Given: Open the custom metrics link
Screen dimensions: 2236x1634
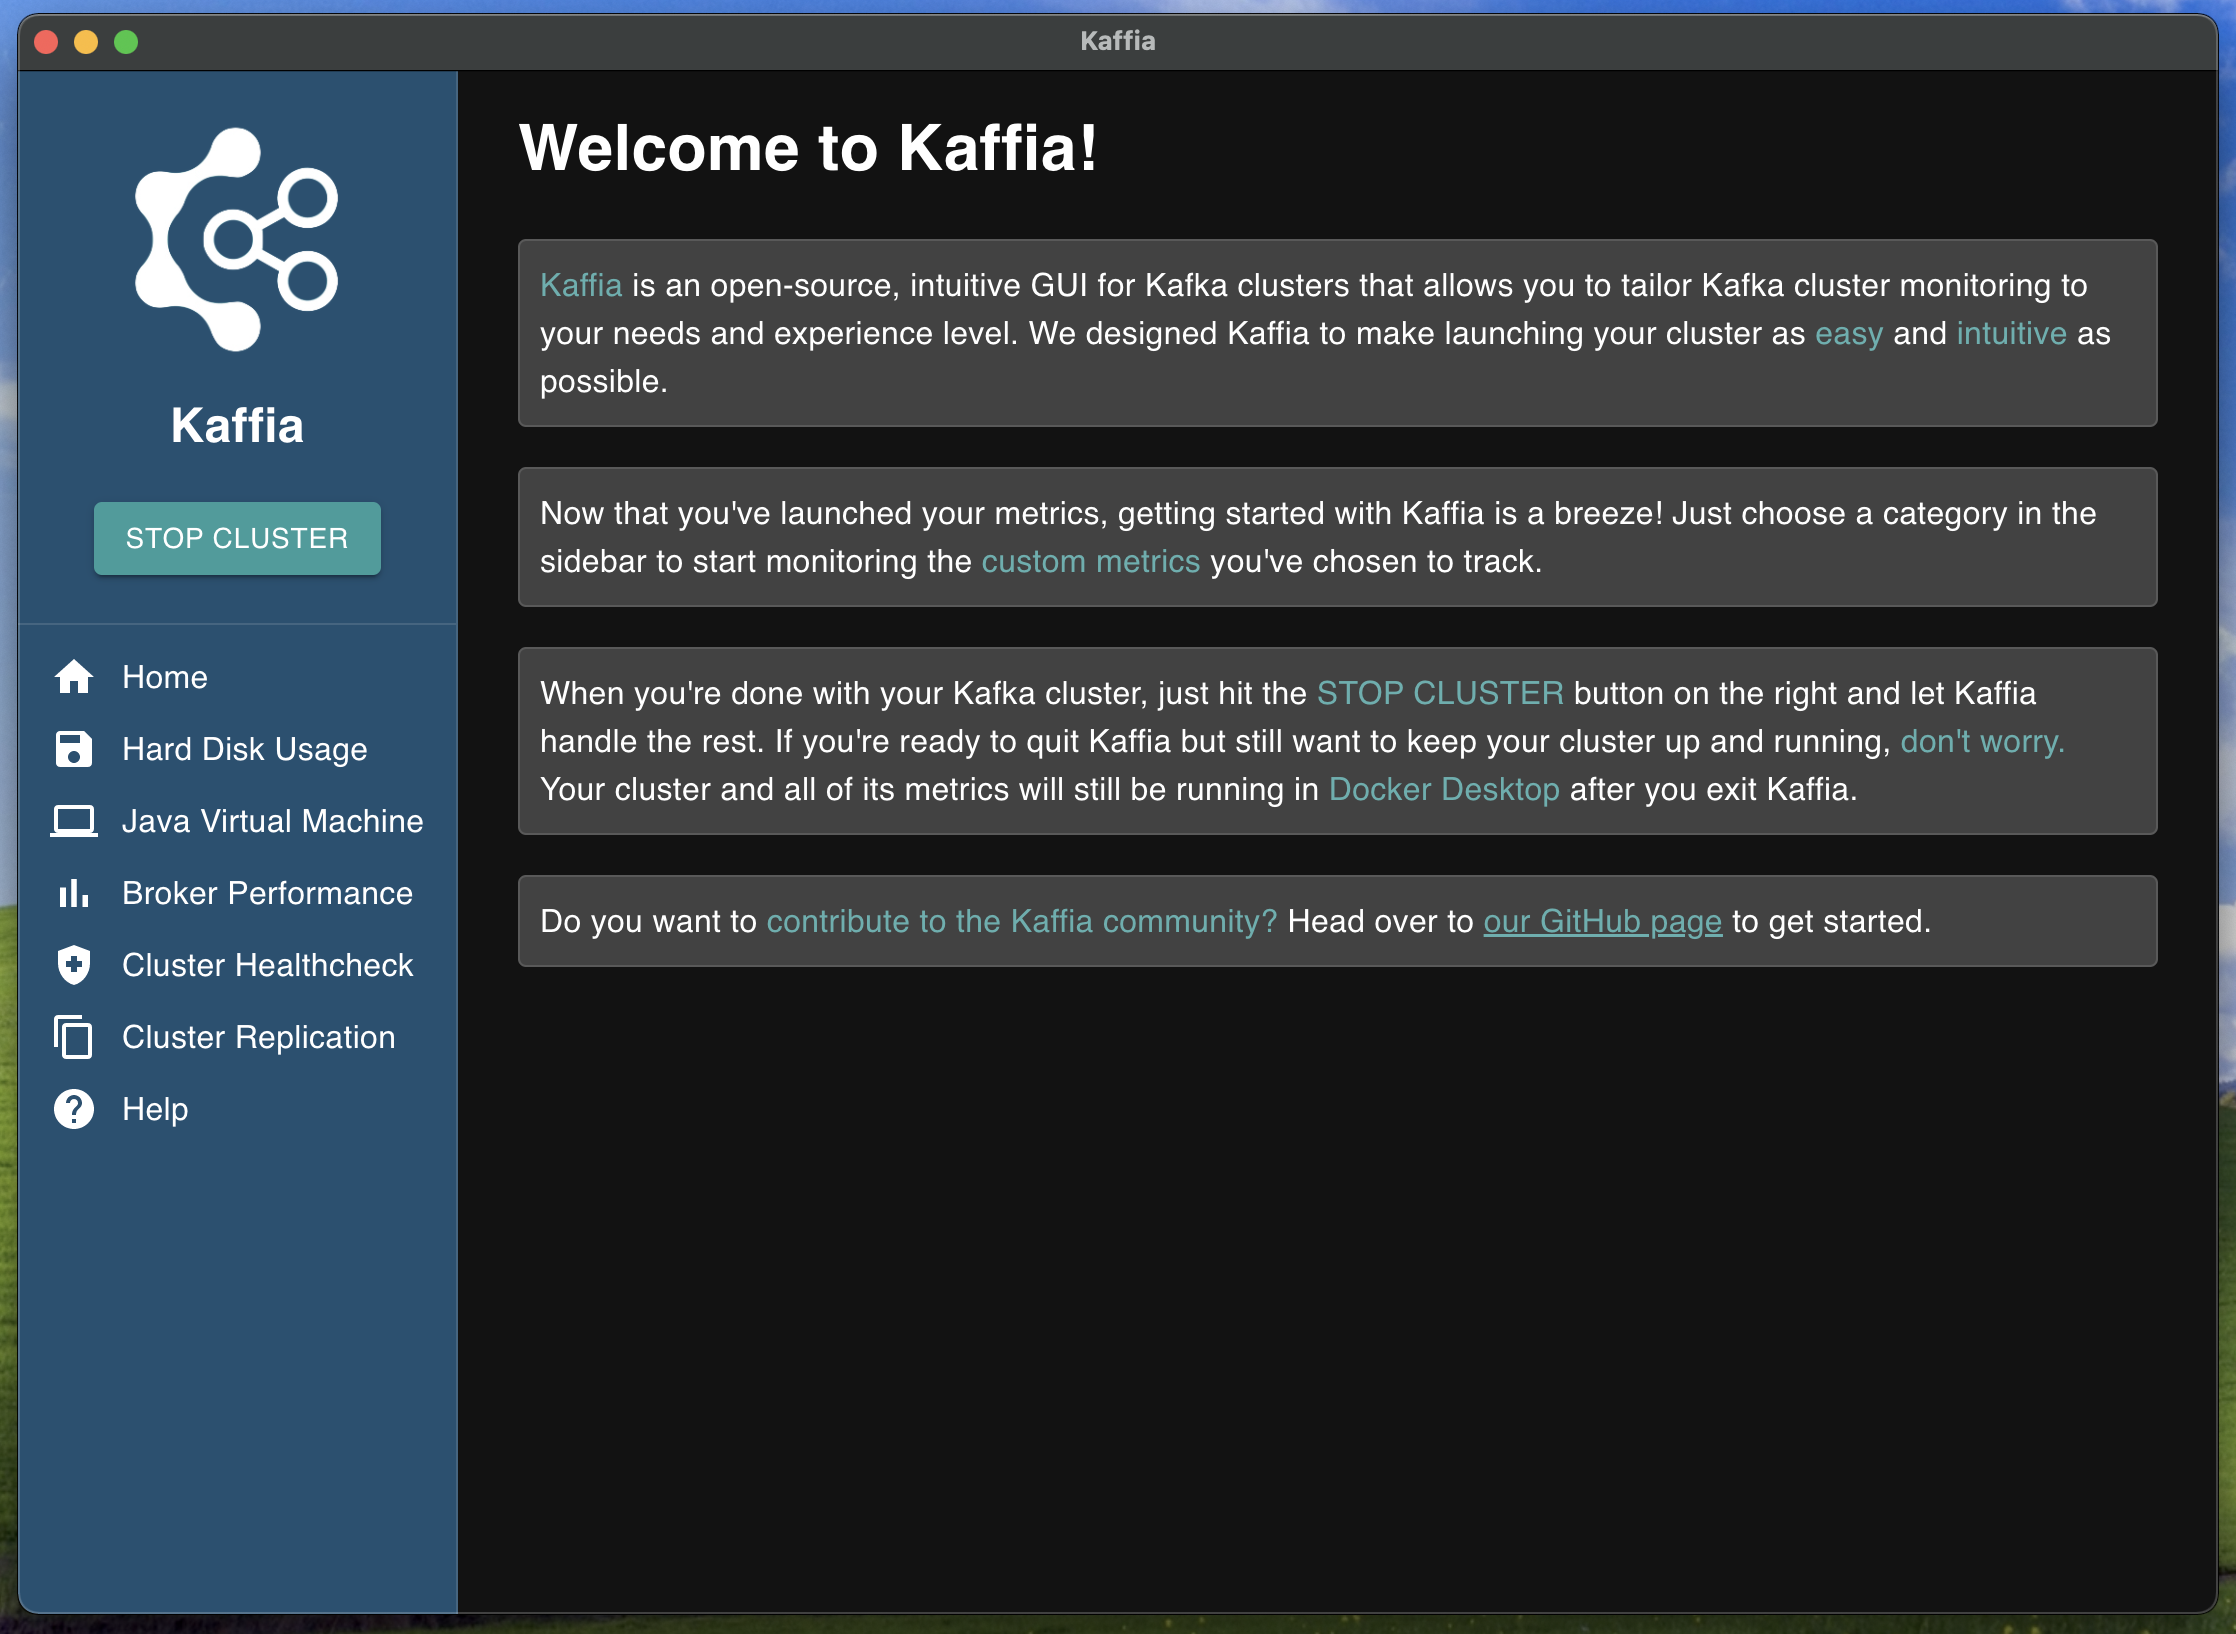Looking at the screenshot, I should [1090, 561].
